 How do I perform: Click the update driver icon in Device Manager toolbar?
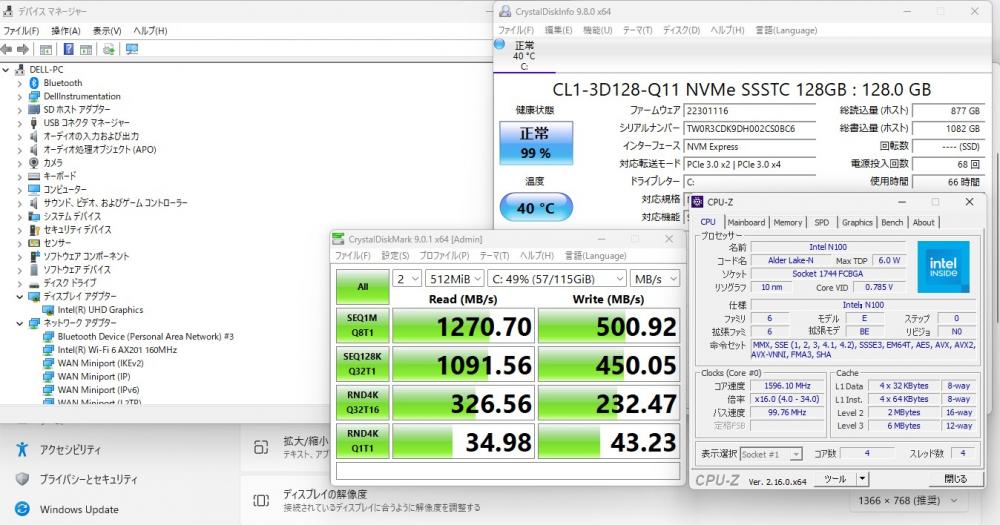click(109, 49)
